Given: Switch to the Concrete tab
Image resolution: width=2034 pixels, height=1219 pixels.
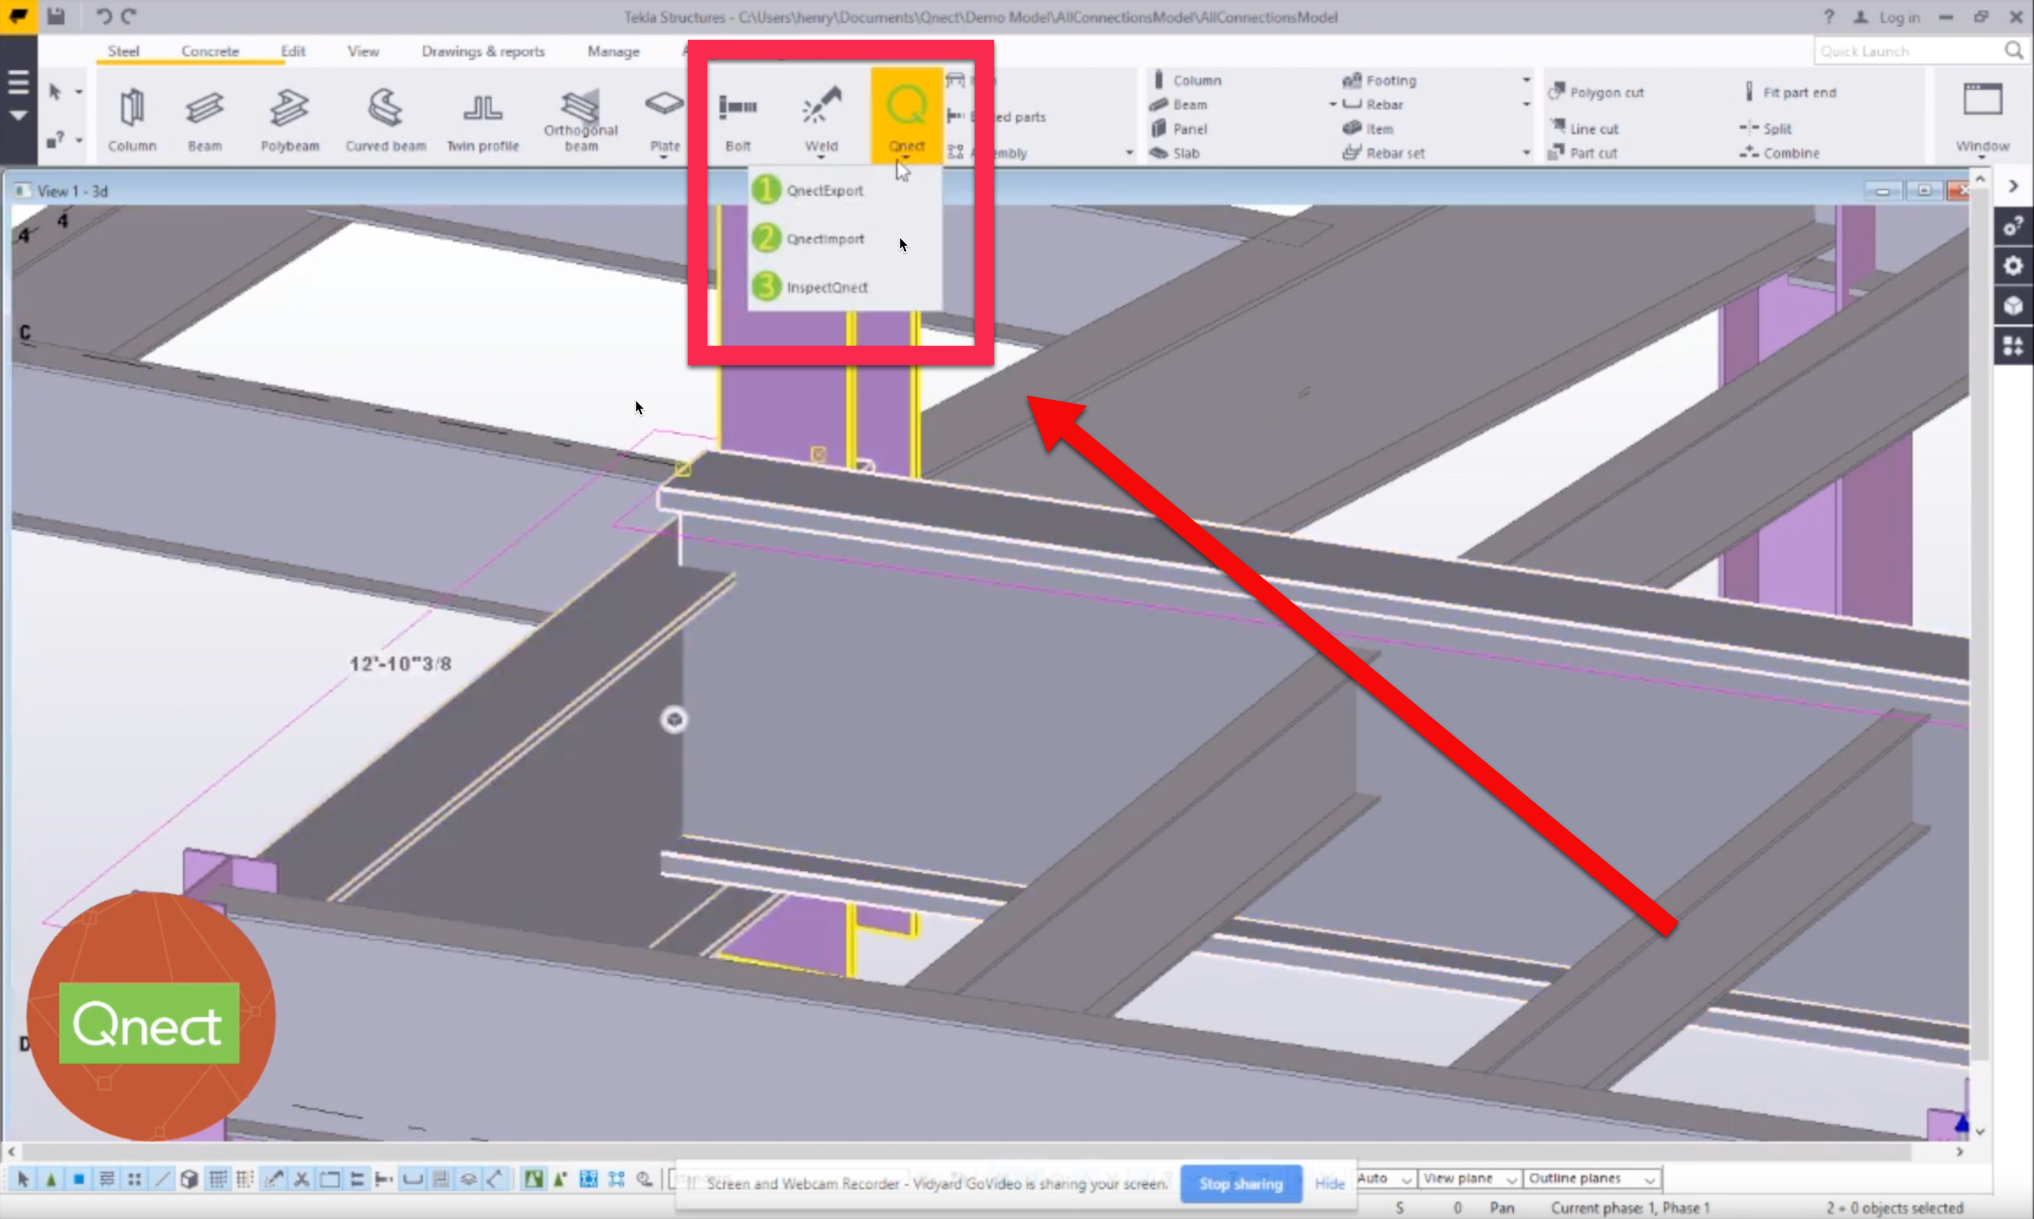Looking at the screenshot, I should (210, 51).
